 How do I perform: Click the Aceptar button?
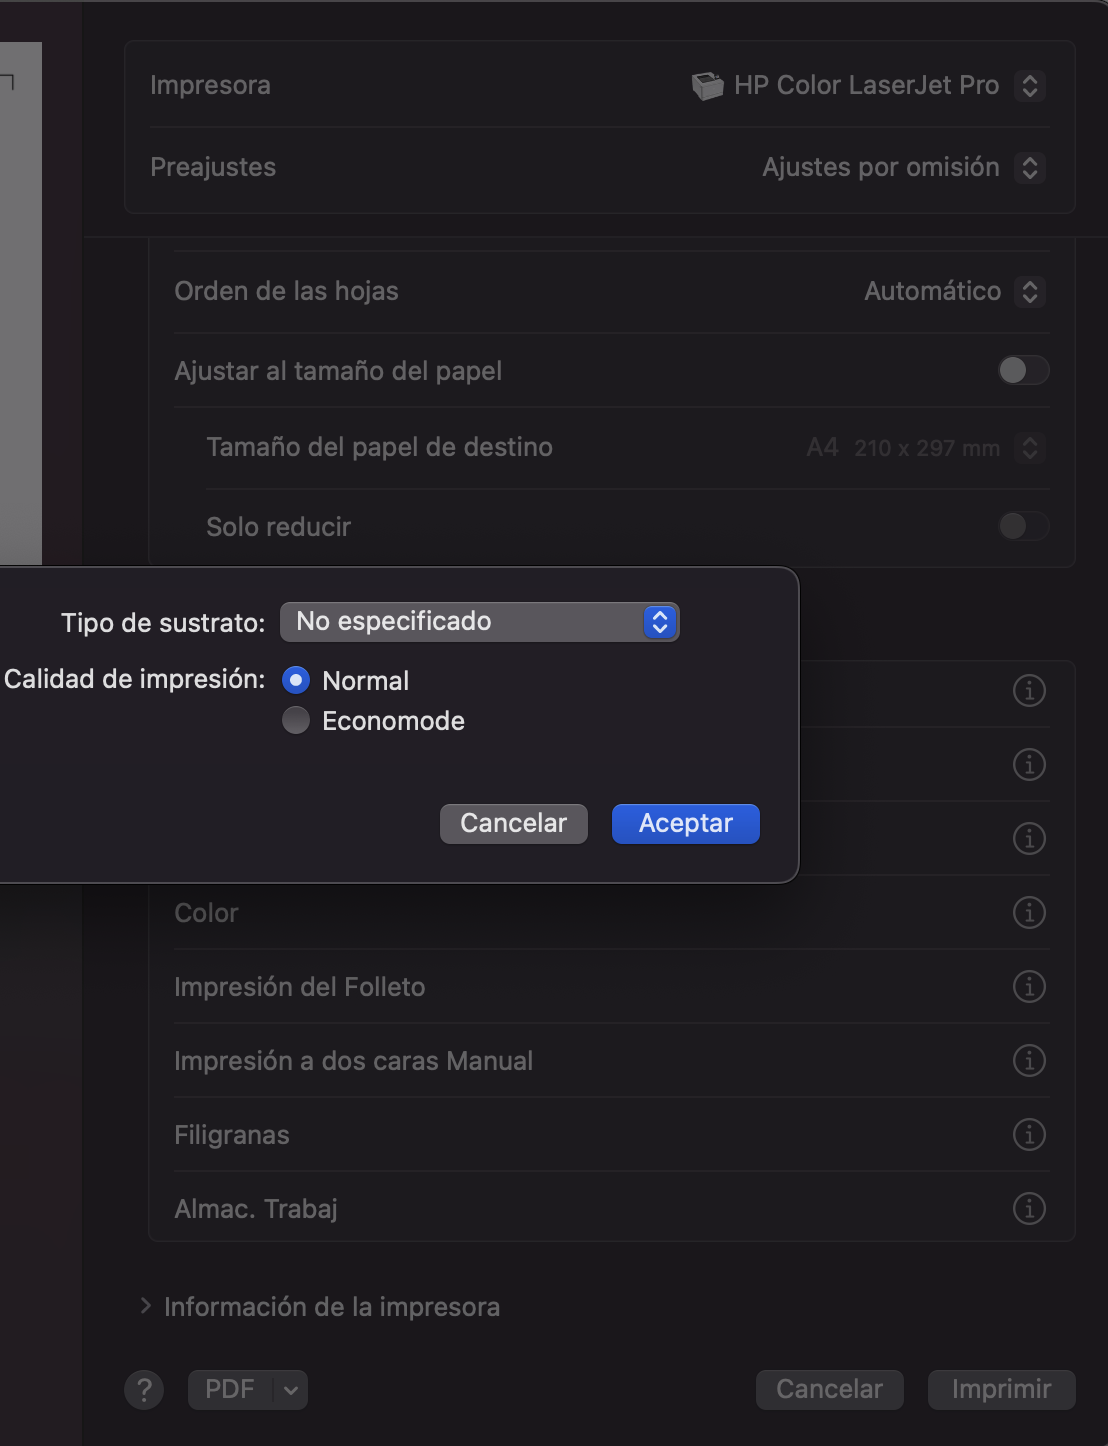tap(685, 823)
